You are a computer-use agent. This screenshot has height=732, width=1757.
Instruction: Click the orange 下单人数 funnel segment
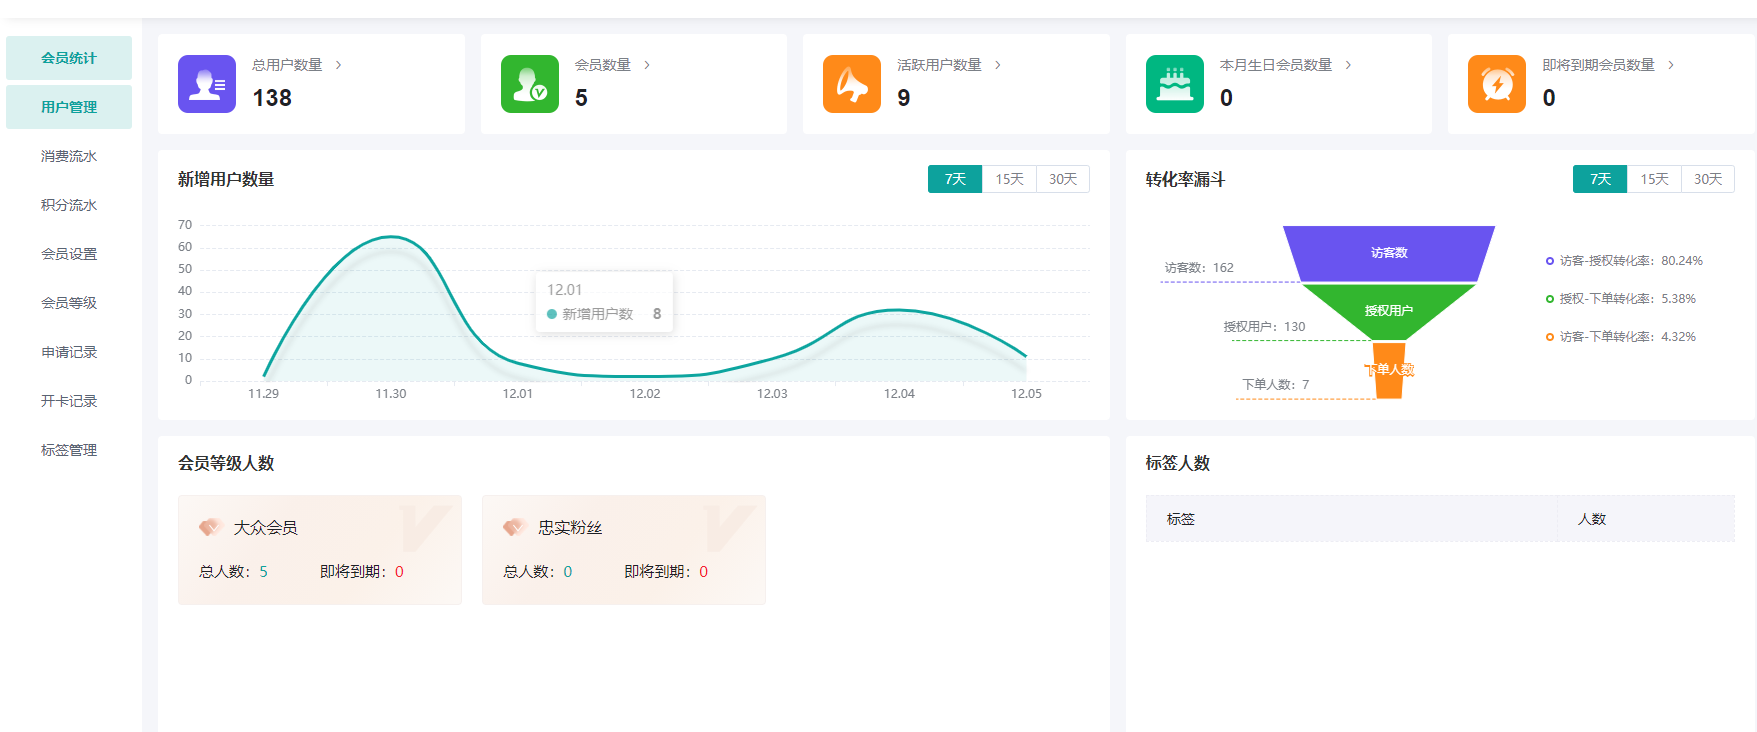[1389, 370]
